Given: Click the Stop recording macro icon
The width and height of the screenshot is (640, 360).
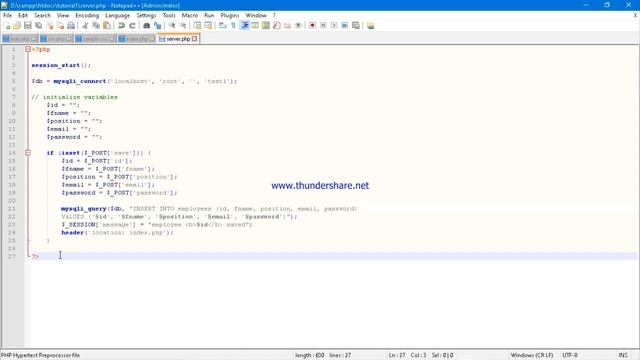Looking at the screenshot, I should [x=323, y=26].
